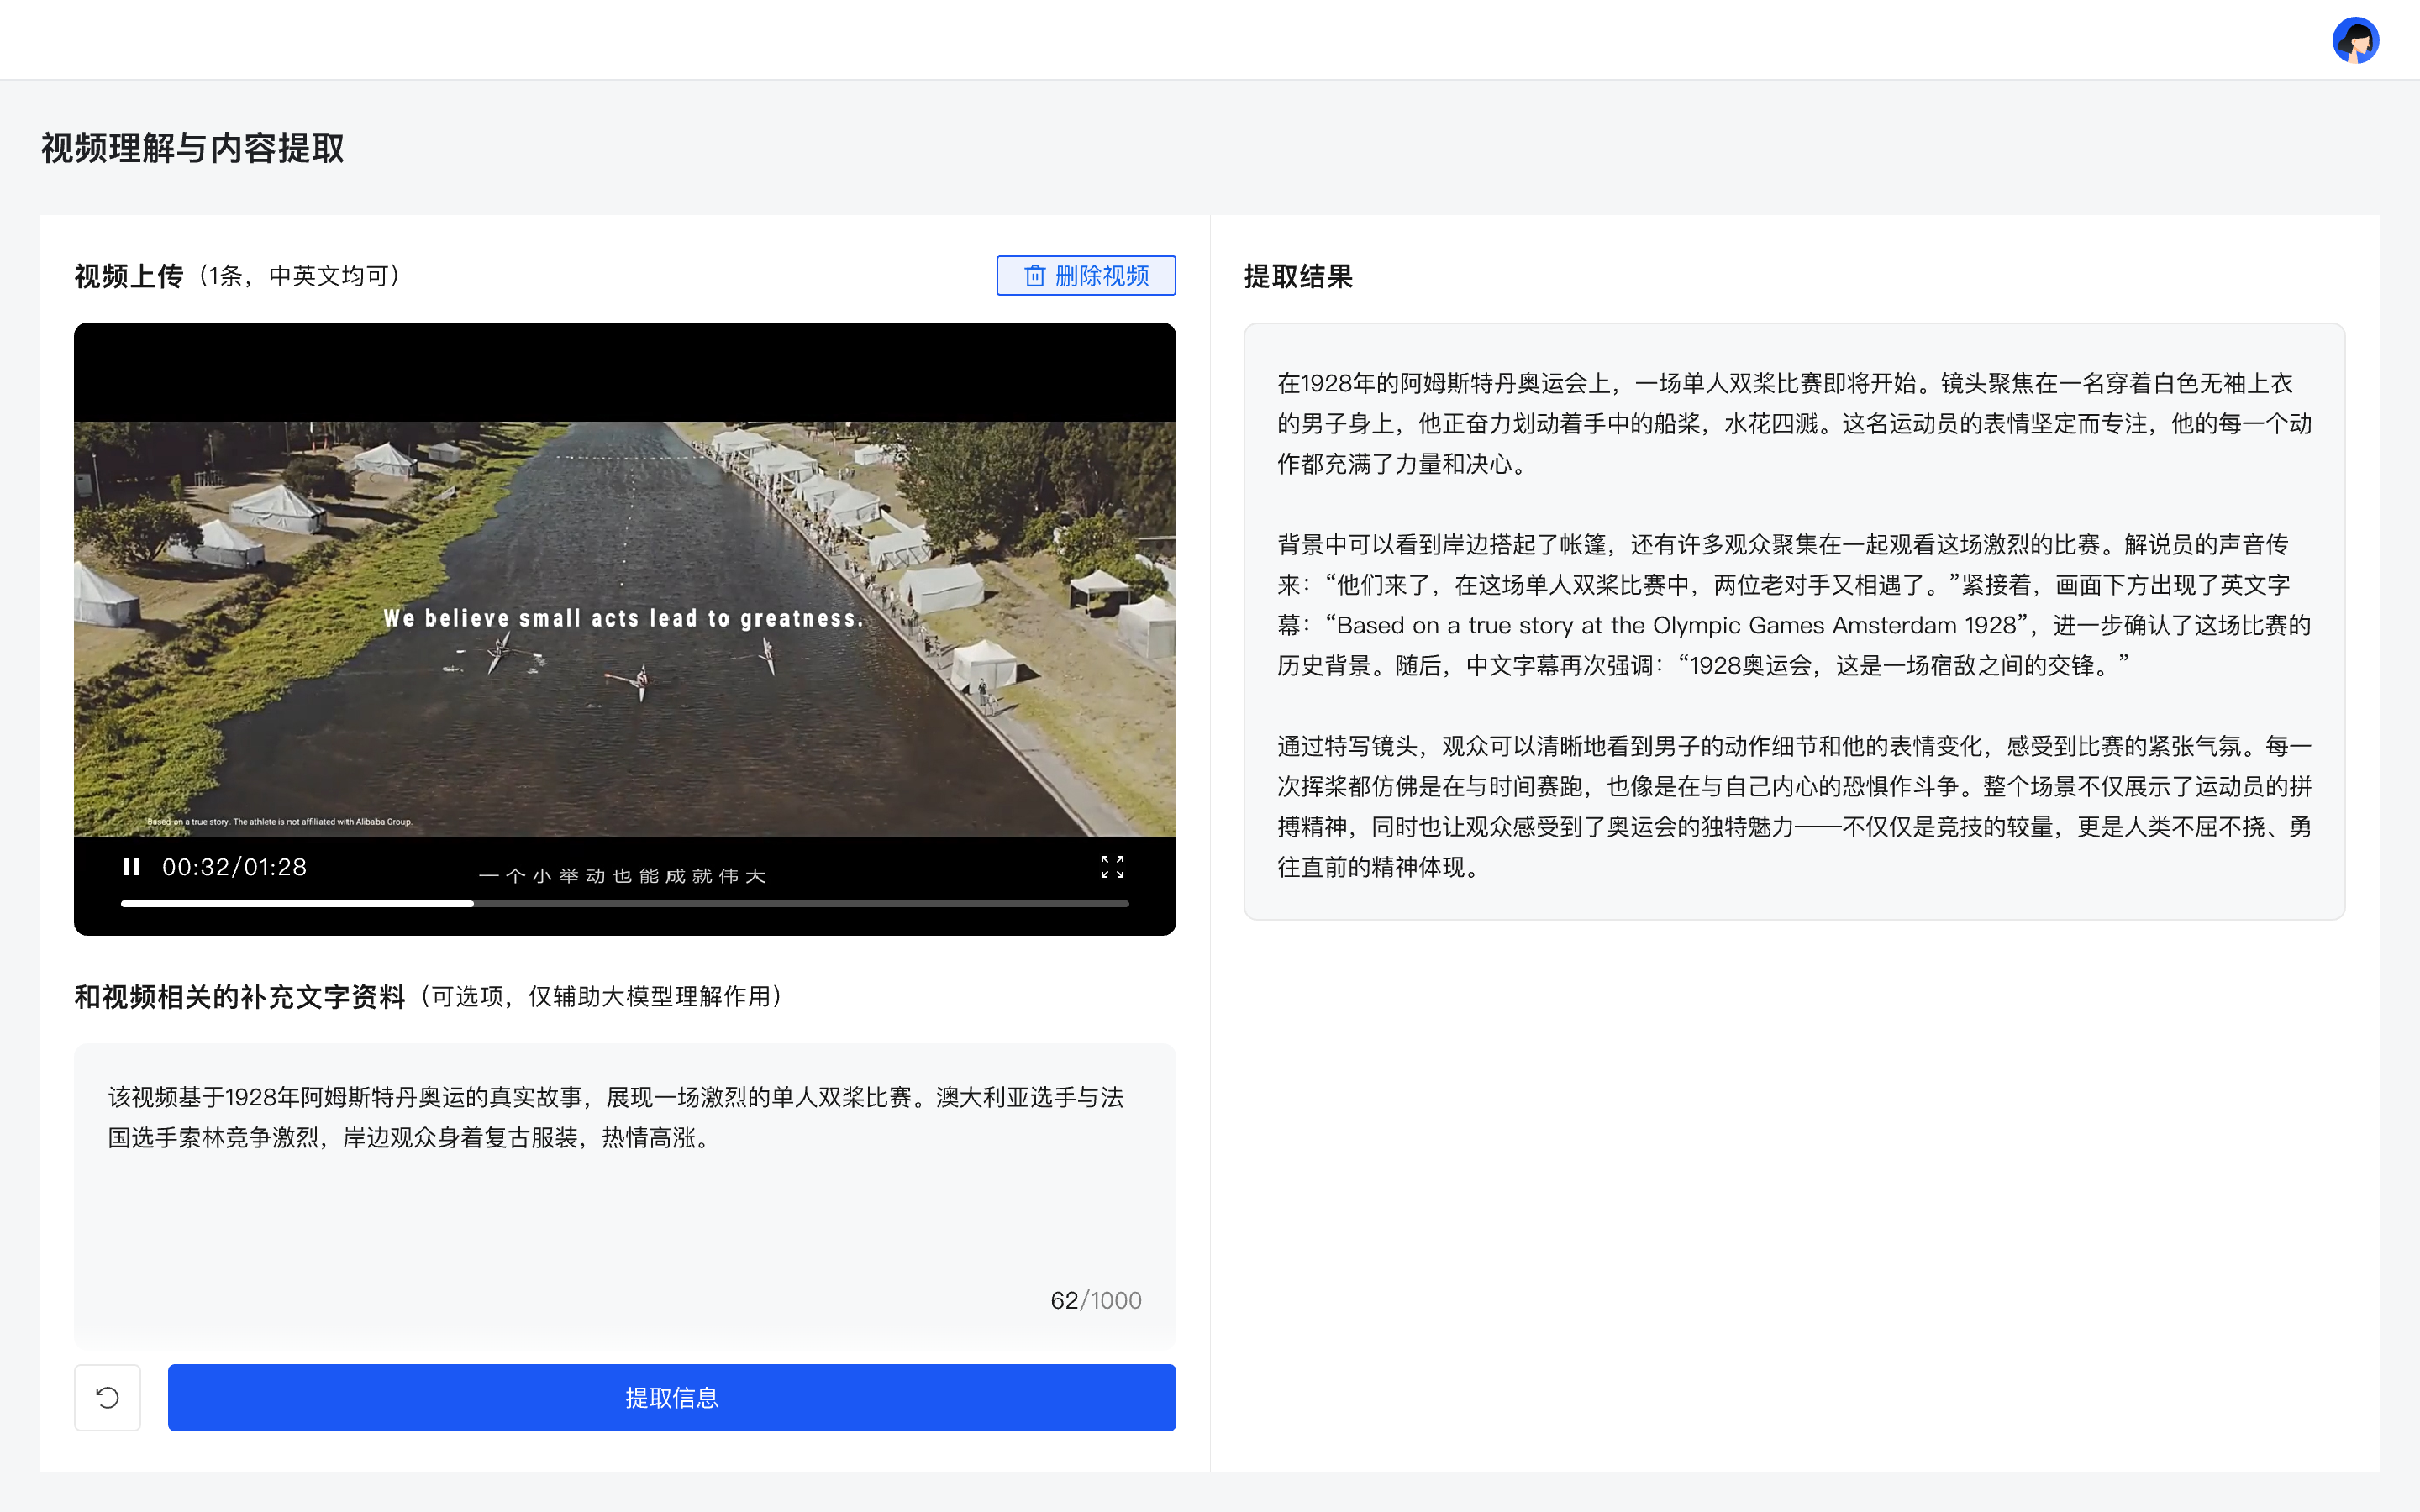
Task: Click the 提取结果 heading
Action: (1298, 277)
